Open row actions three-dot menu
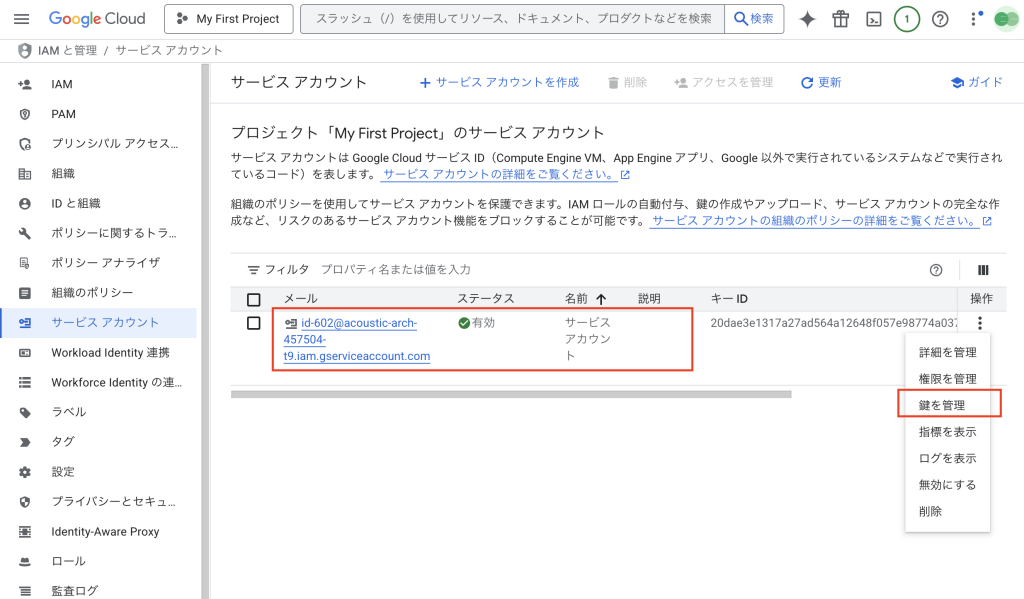Viewport: 1024px width, 599px height. tap(980, 323)
